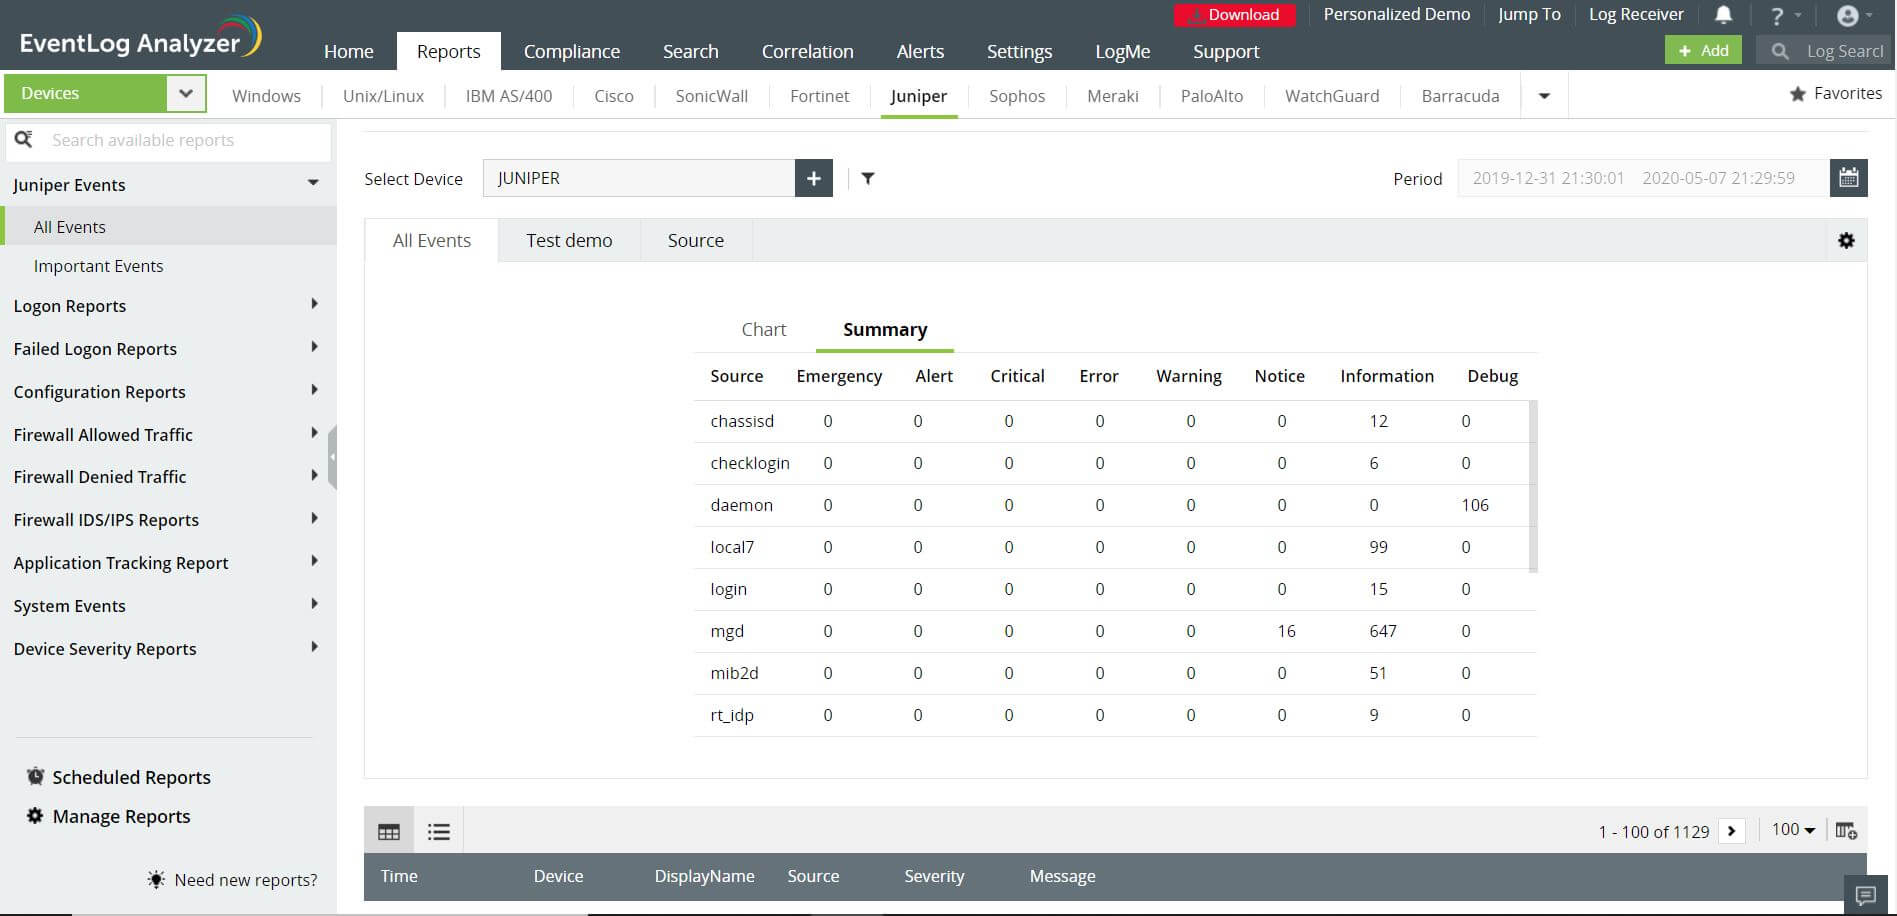
Task: Open Jump To link
Action: [1529, 14]
